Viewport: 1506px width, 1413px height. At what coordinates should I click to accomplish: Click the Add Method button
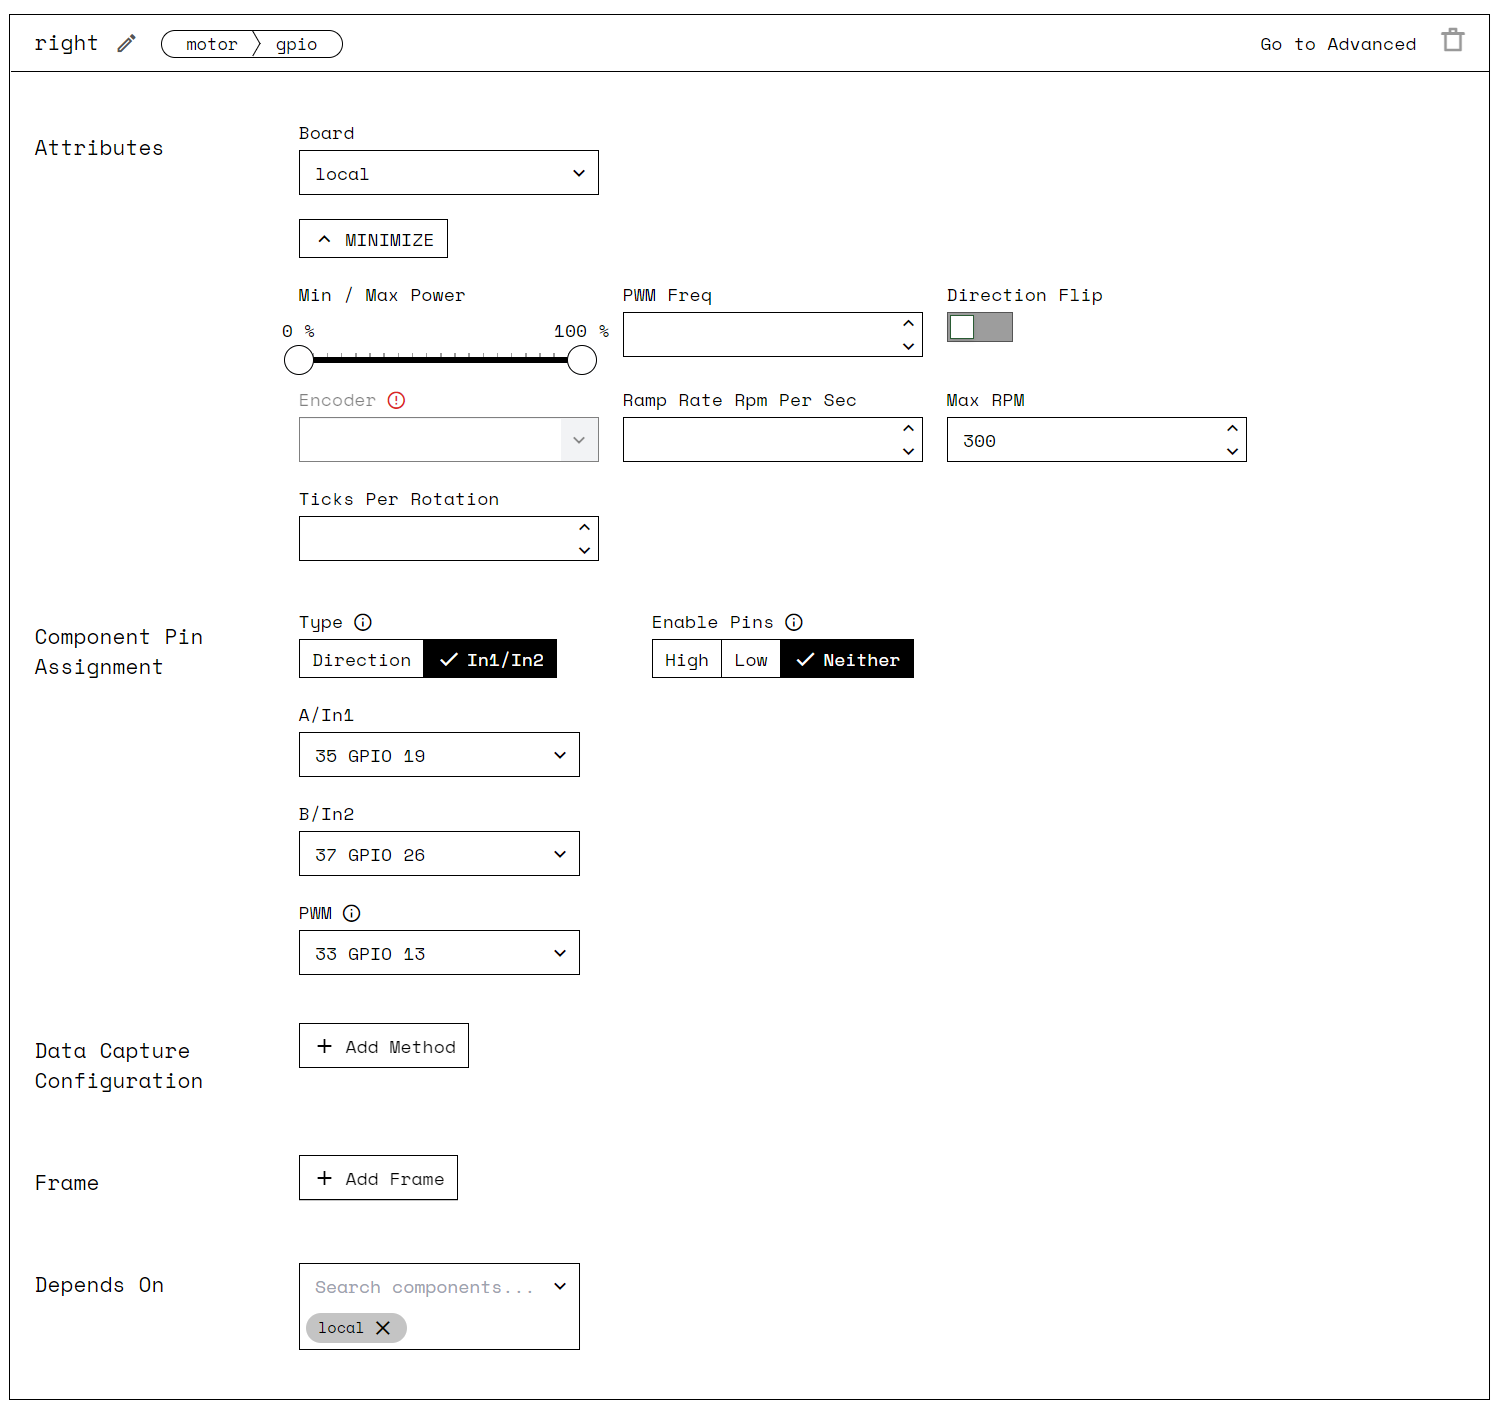(x=383, y=1045)
